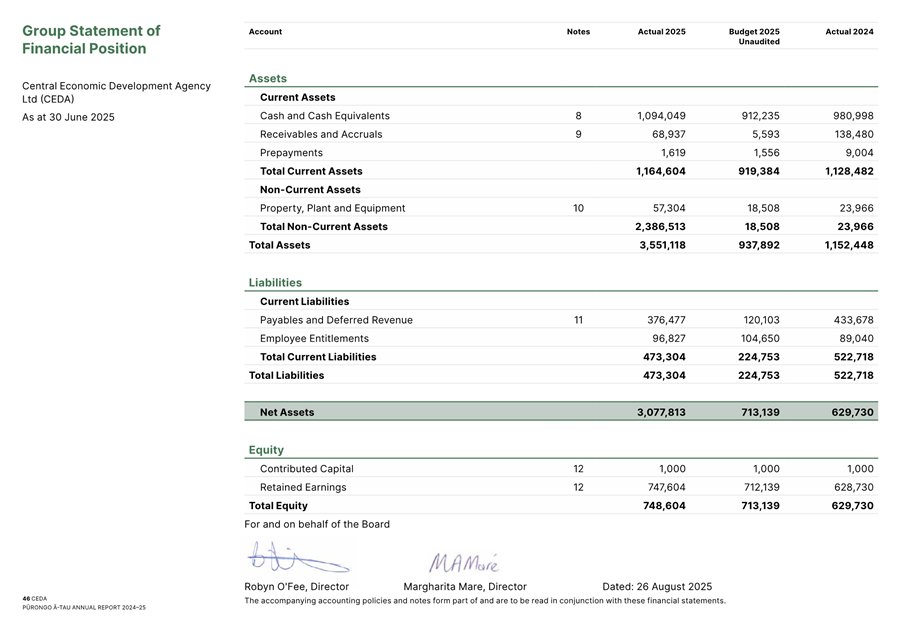Click the Dated: 26 August 2025 text
The image size is (899, 626).
click(657, 587)
